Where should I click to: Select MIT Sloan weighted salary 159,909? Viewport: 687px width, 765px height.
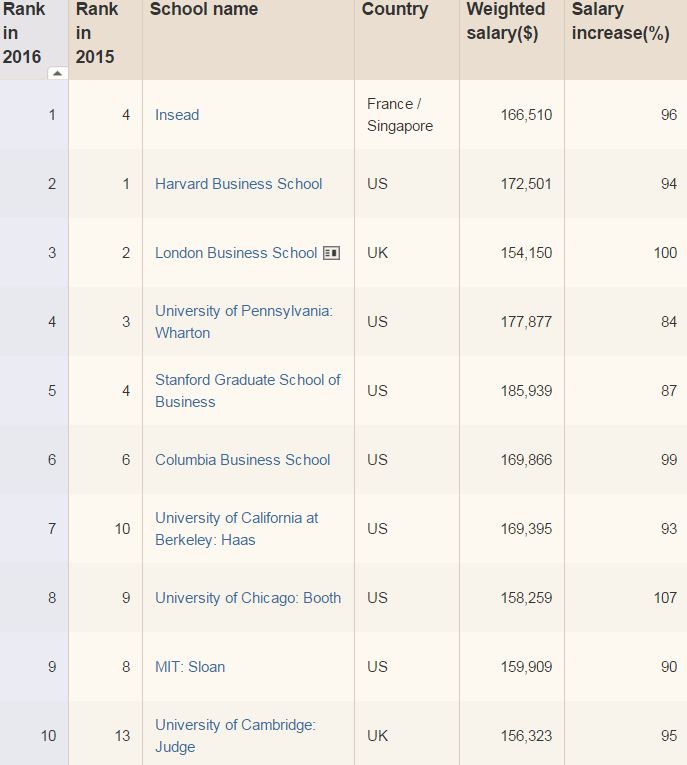click(x=526, y=667)
